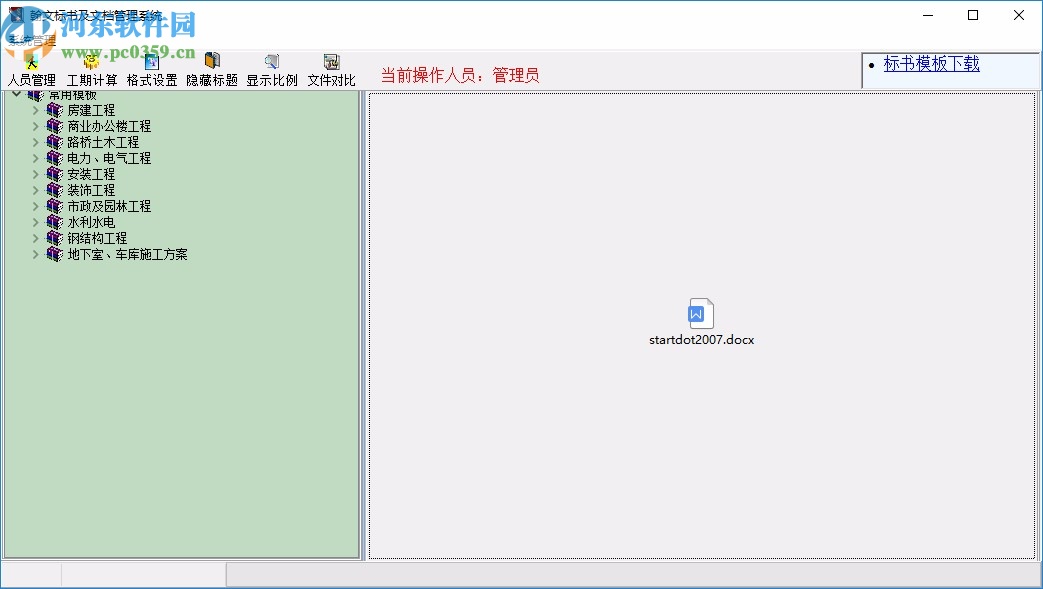Open the 人员管理 (personnel management) tool
Screen dimensions: 1043x589
[x=30, y=68]
